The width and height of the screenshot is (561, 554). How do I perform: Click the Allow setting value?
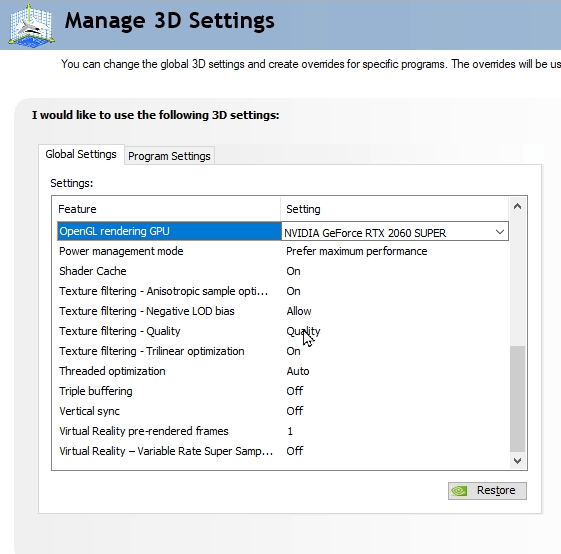[299, 311]
